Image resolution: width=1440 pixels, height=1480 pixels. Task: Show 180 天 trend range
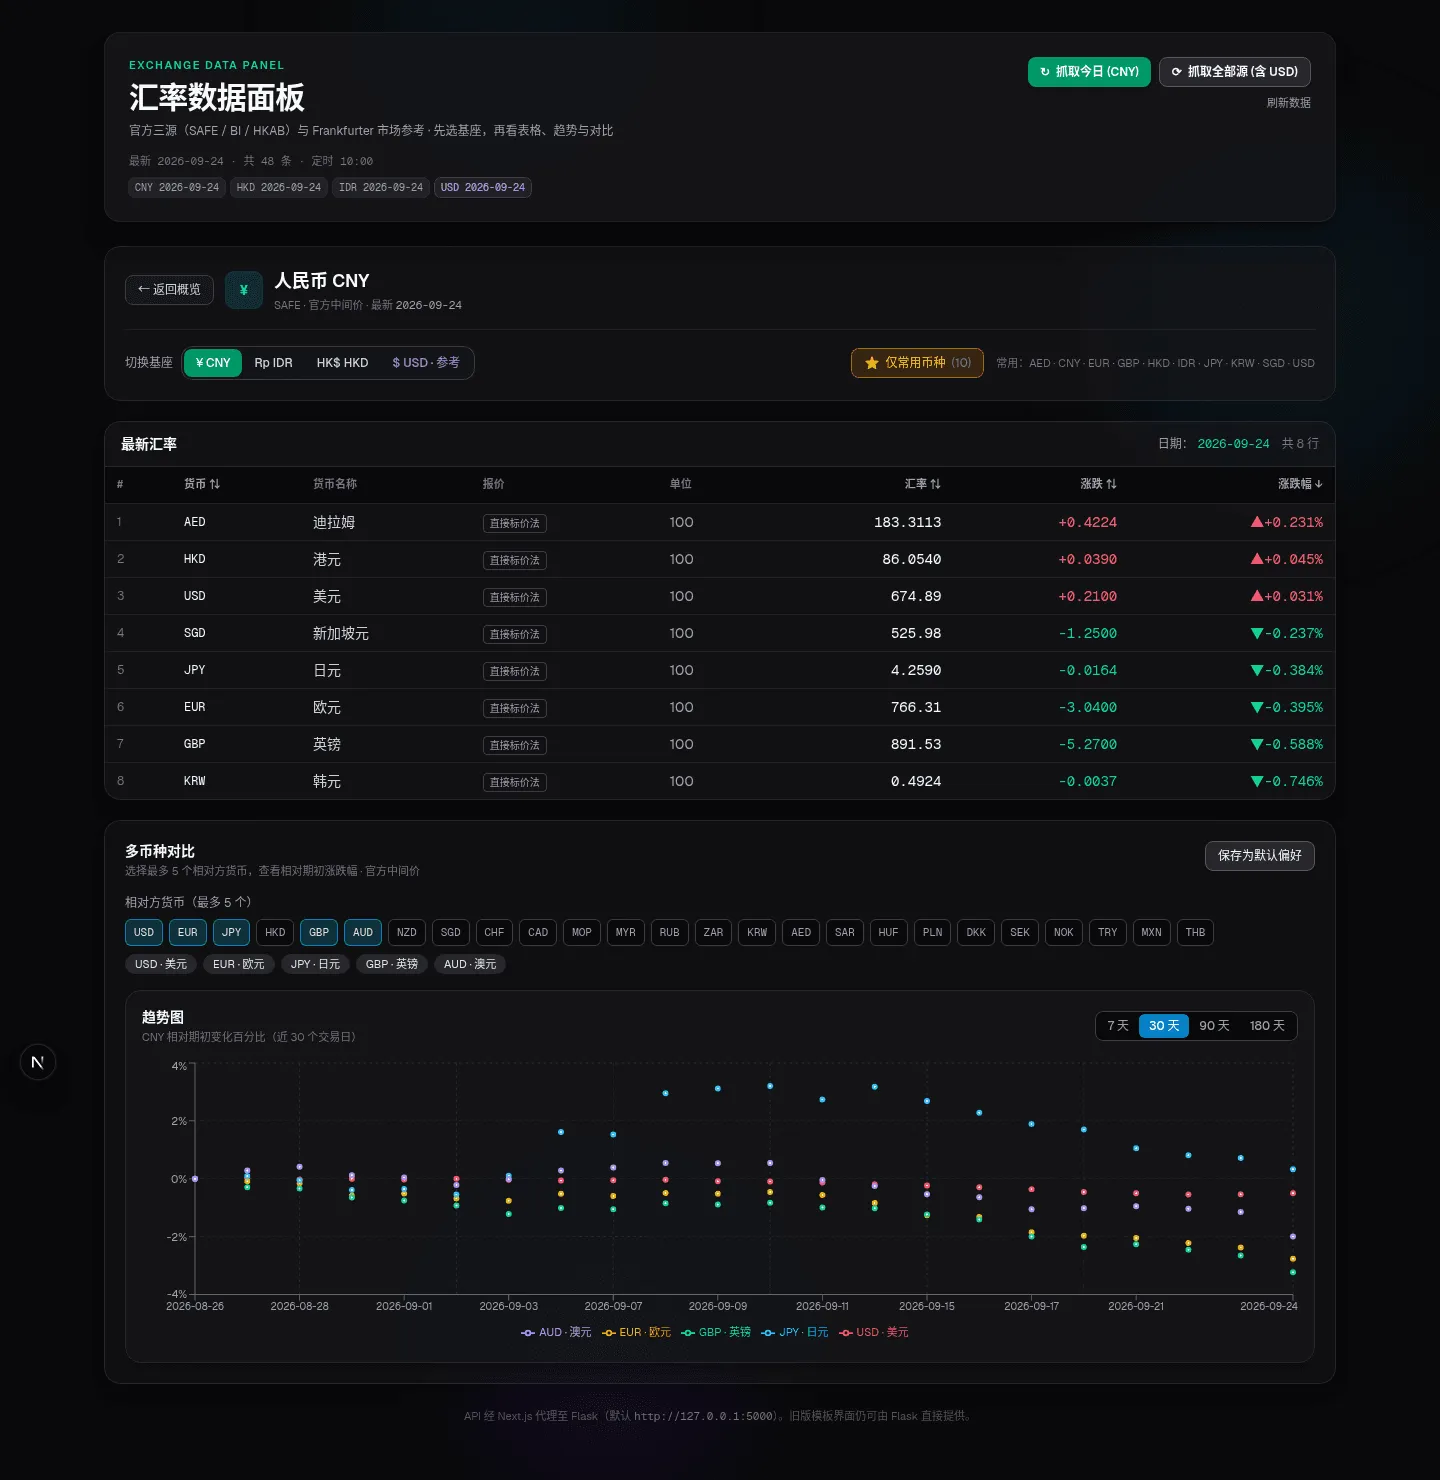(x=1267, y=1026)
